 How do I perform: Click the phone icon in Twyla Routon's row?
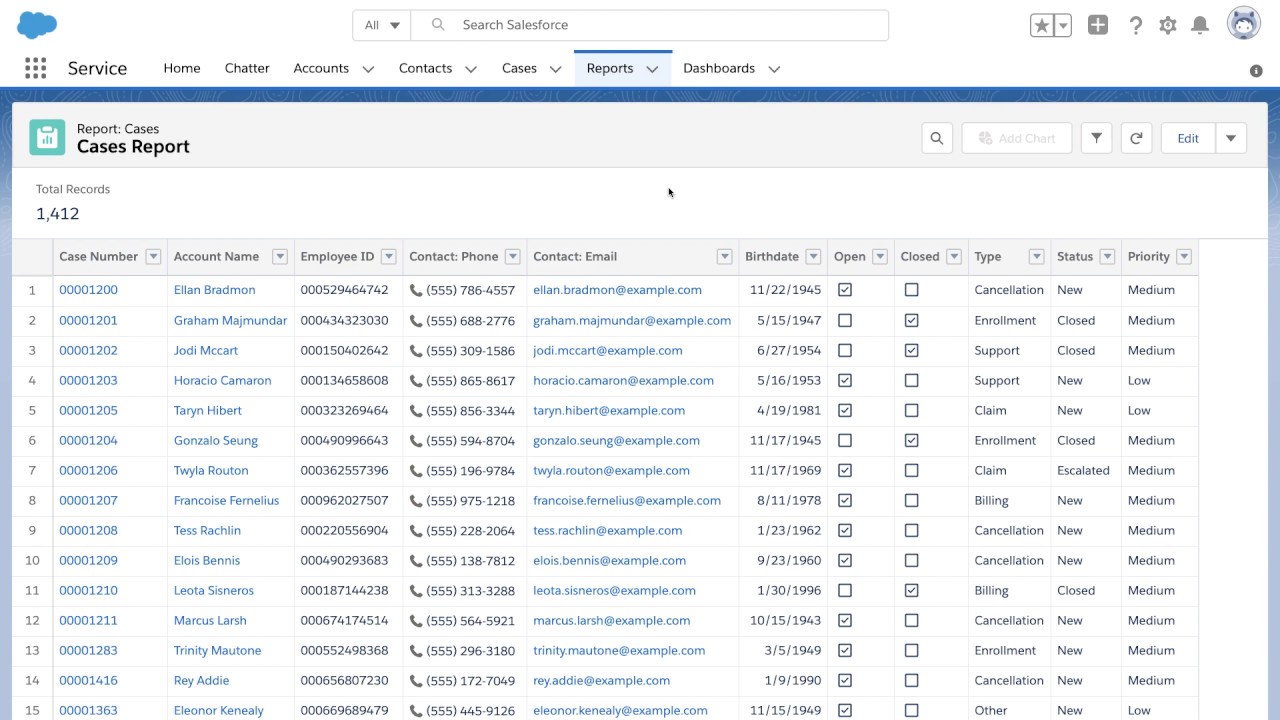(x=416, y=470)
